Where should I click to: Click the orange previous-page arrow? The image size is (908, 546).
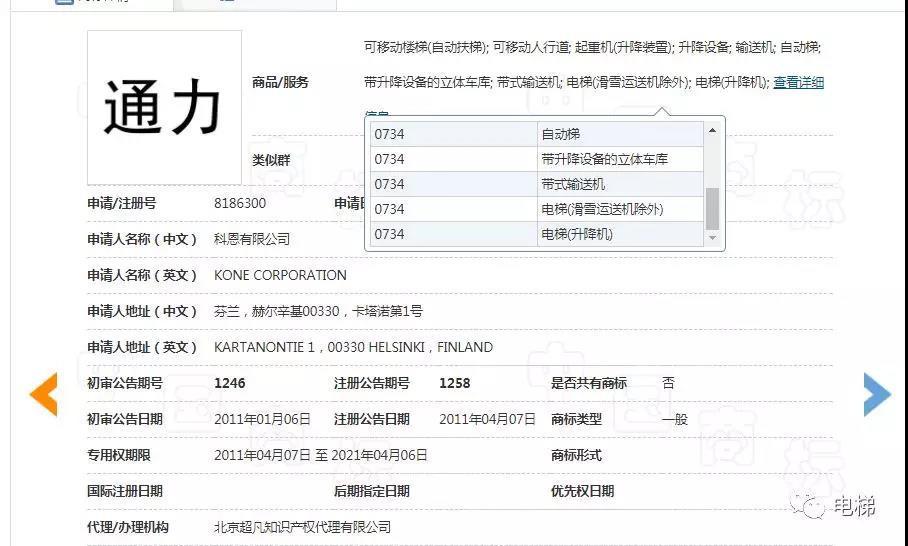44,394
